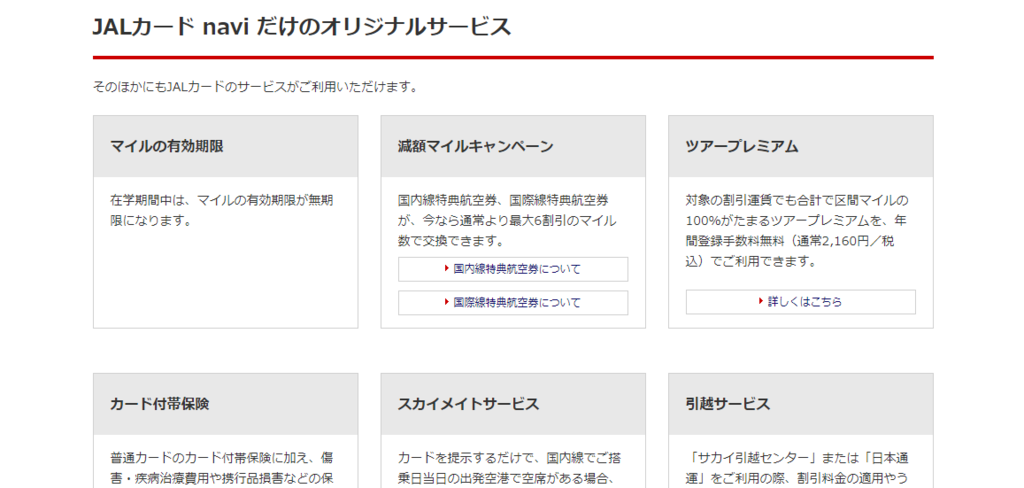The width and height of the screenshot is (1024, 488).
Task: Click the red arrow beside 詳しくはこちら
Action: pos(761,301)
